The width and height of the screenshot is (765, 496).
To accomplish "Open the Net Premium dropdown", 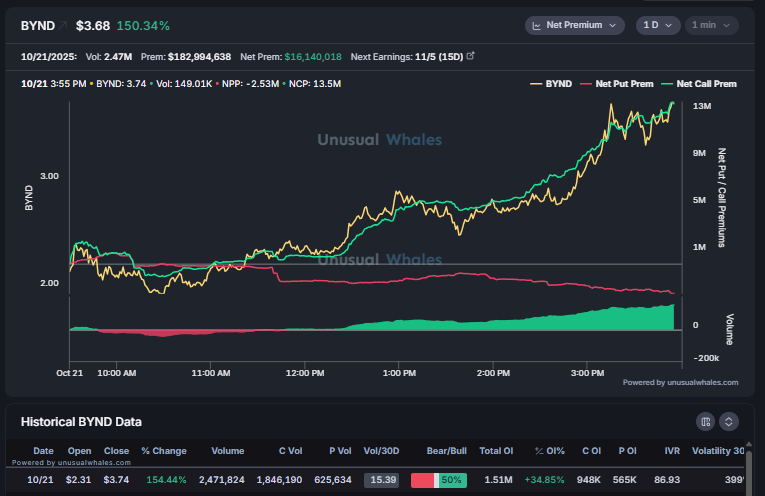I will pos(575,25).
